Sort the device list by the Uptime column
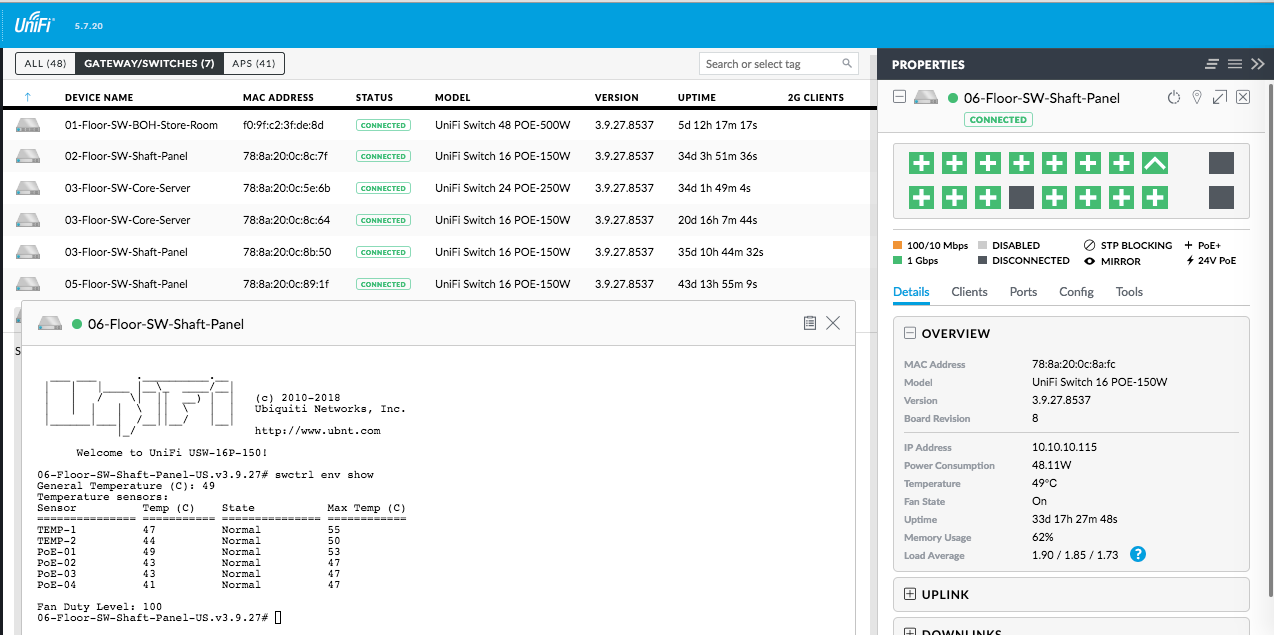Viewport: 1274px width, 635px height. (696, 98)
